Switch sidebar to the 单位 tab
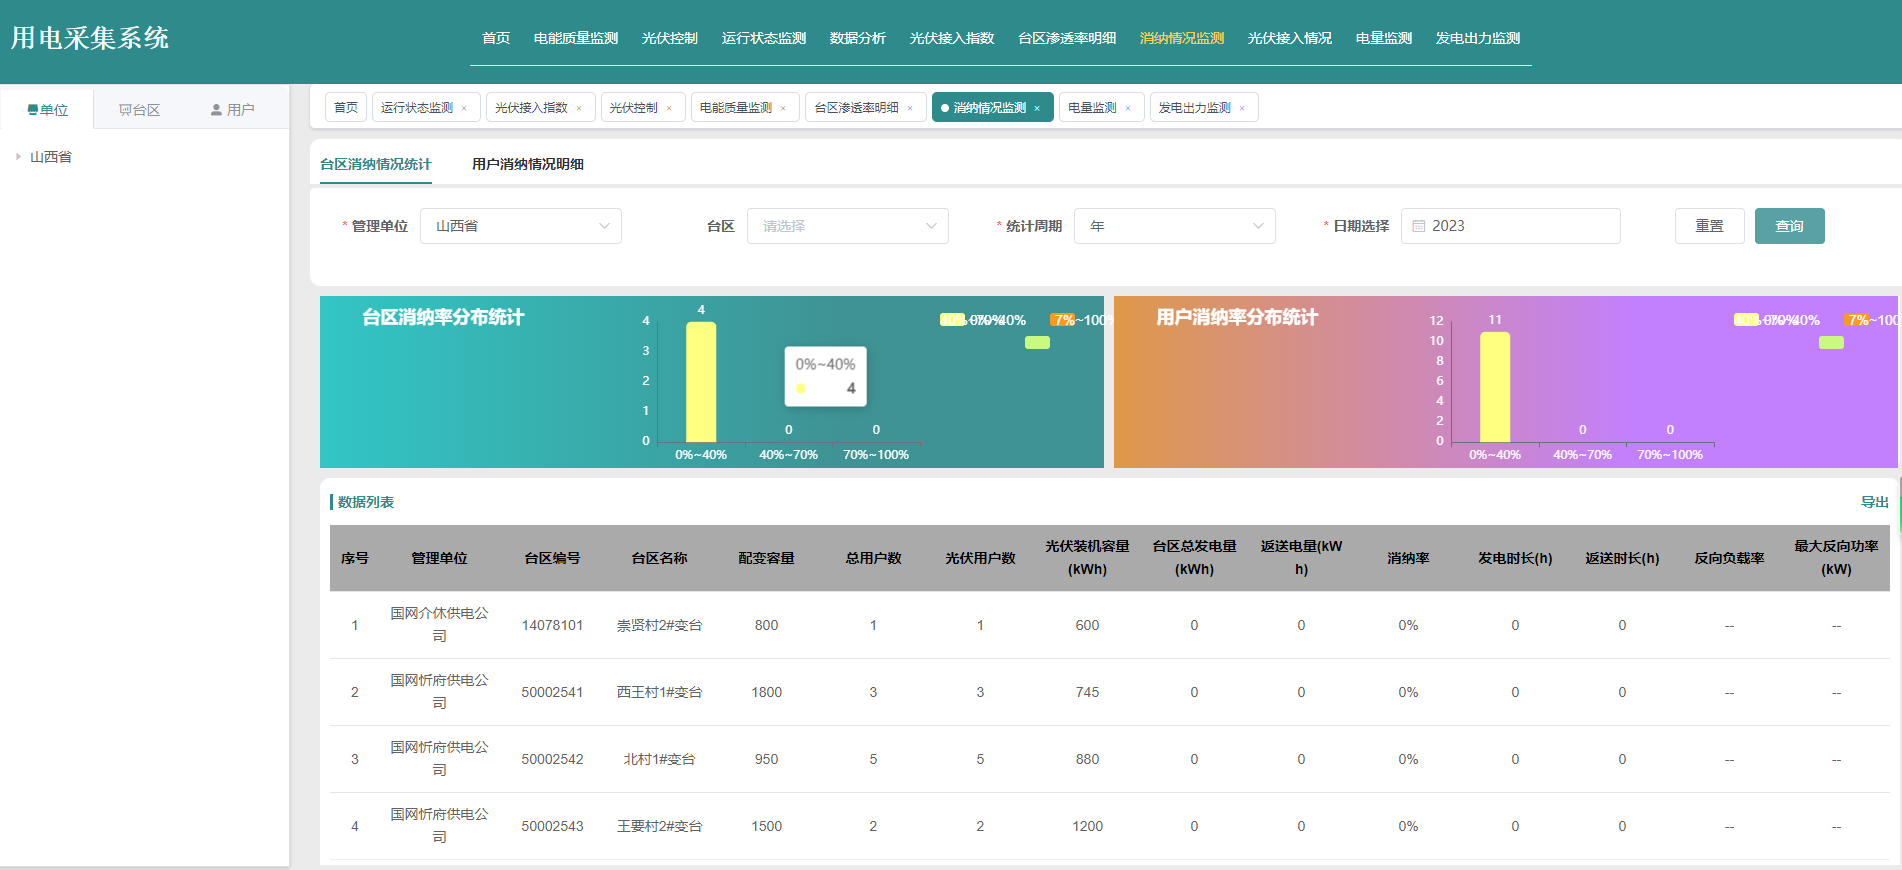 coord(48,110)
